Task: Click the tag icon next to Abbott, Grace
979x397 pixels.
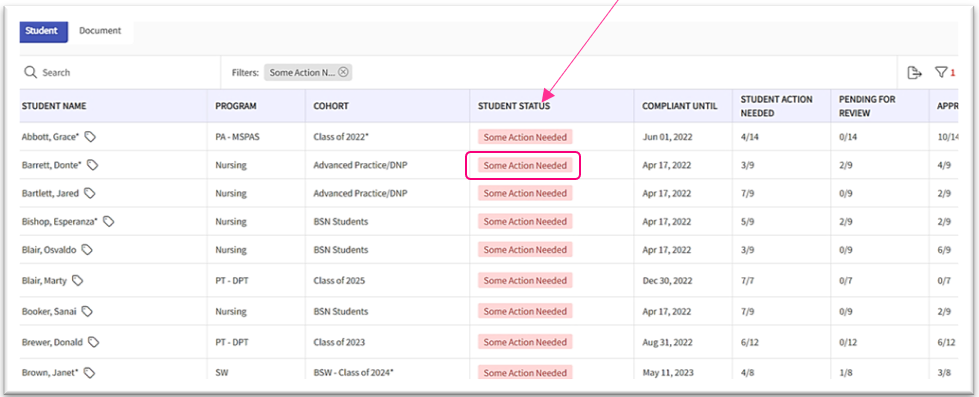Action: pos(91,137)
